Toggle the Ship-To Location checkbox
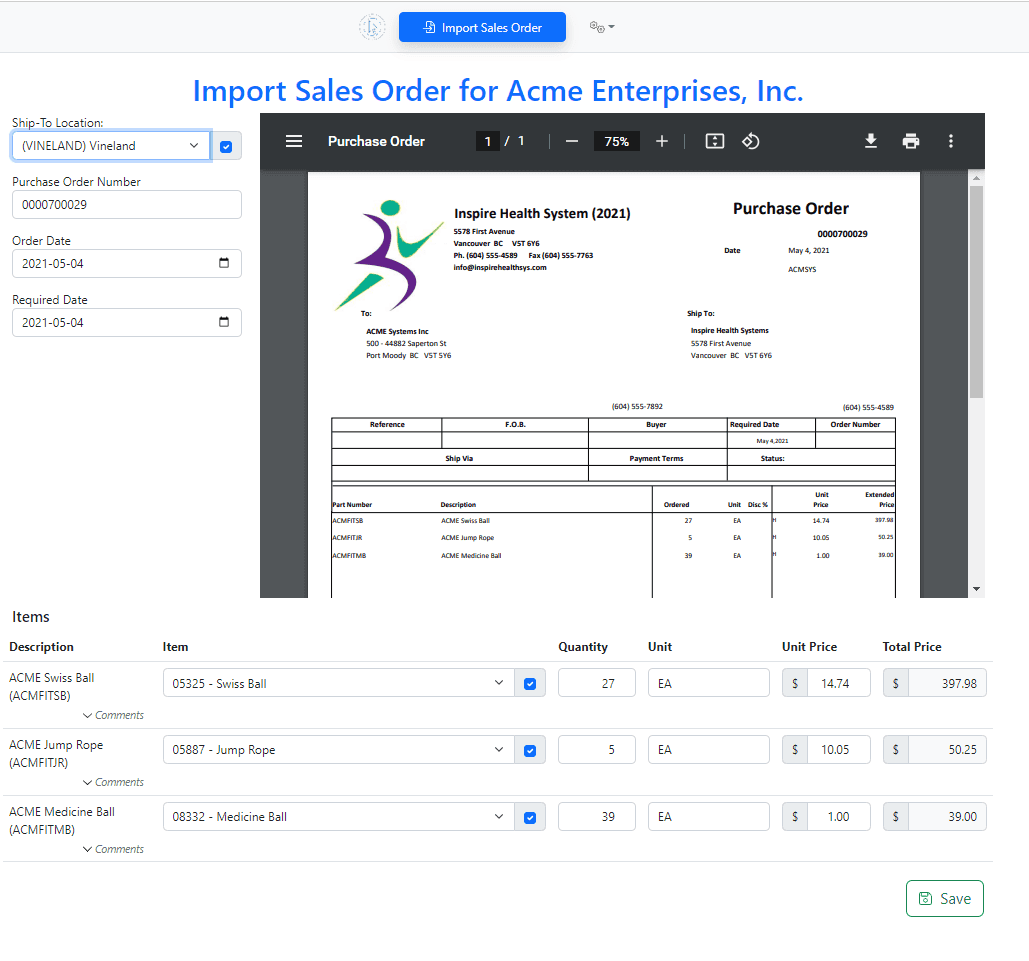This screenshot has height=961, width=1029. [226, 147]
